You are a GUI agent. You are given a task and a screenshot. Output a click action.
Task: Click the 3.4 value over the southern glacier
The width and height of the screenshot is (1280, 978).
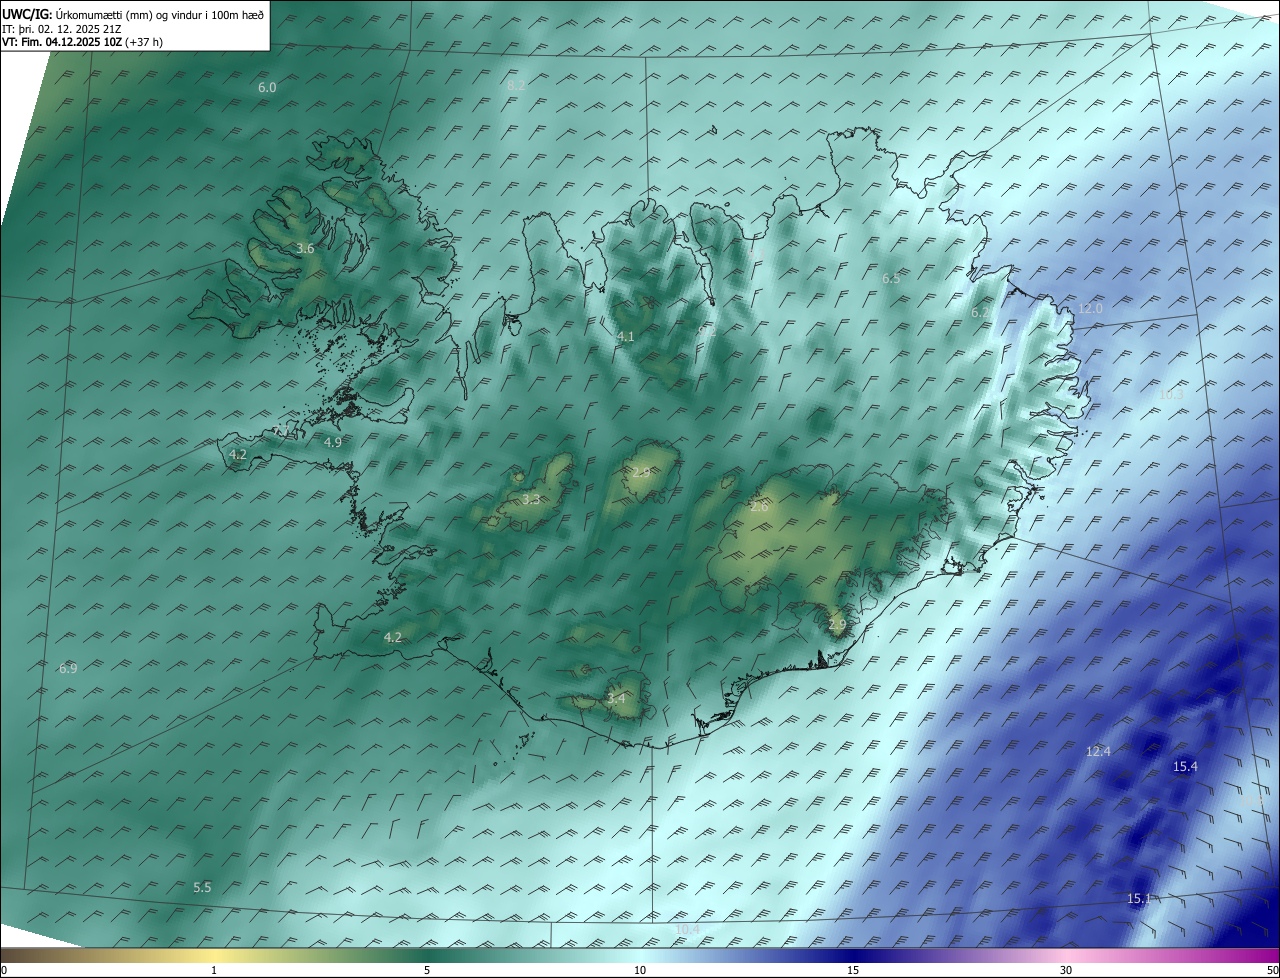[616, 698]
